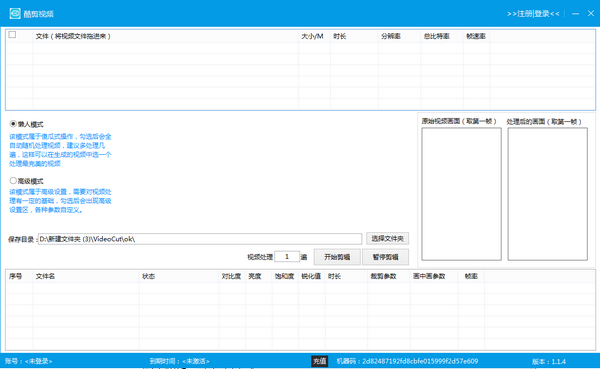Screen dimensions: 600x369
Task: Click the 账号：<未登录> status text
Action: tap(29, 361)
